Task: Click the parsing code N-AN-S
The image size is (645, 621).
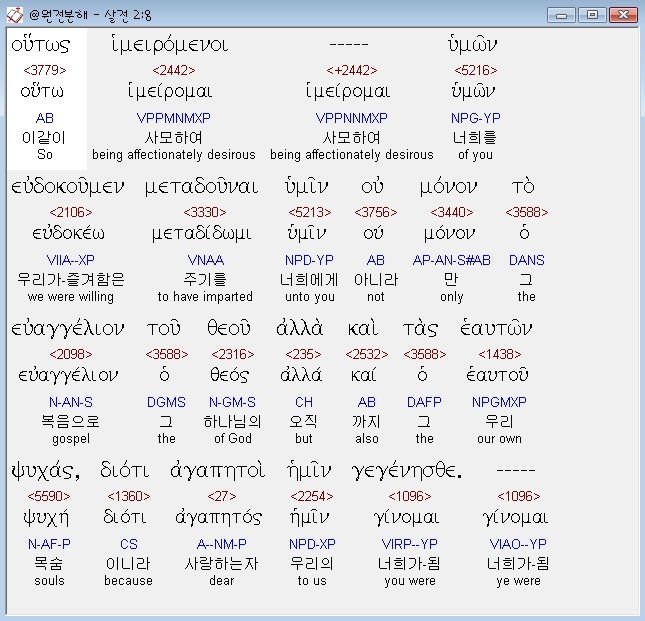Action: [71, 402]
